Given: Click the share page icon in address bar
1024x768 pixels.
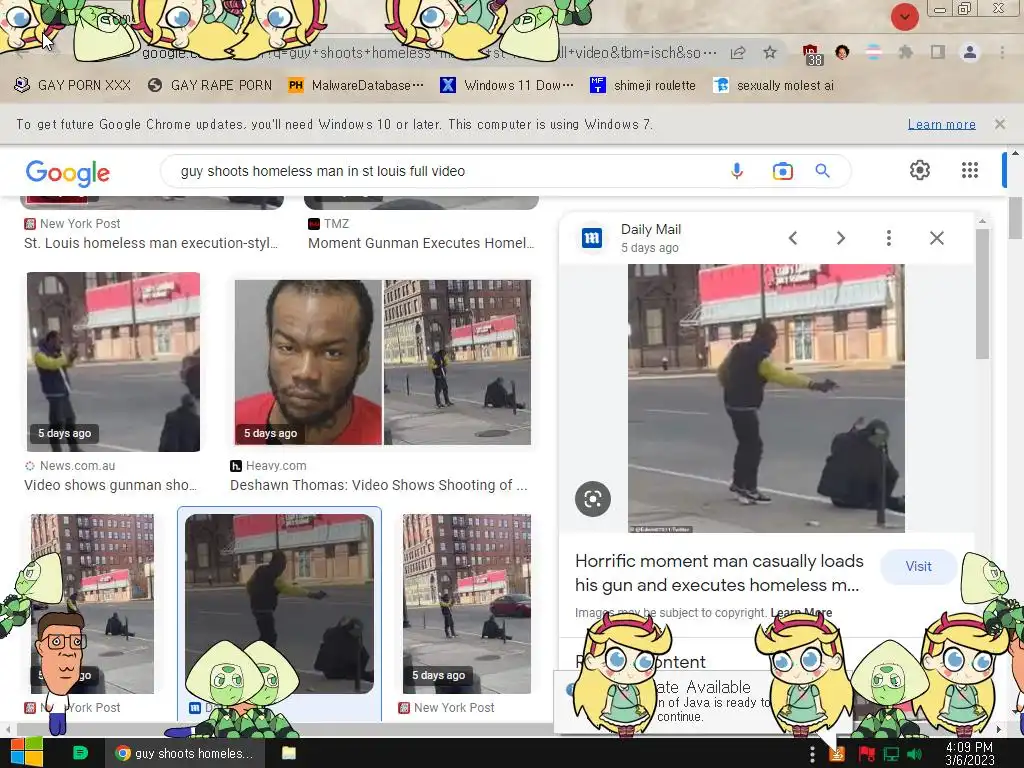Looking at the screenshot, I should click(738, 53).
